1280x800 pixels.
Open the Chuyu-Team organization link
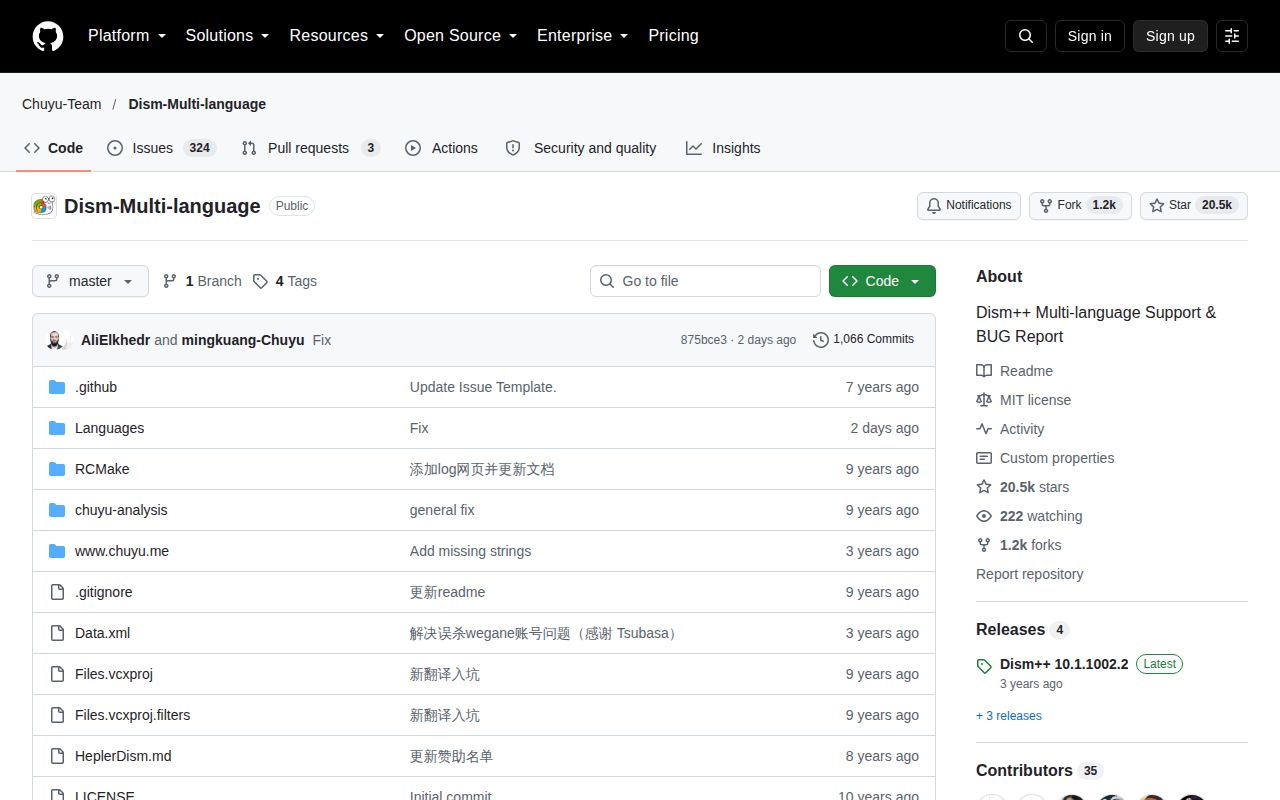62,104
